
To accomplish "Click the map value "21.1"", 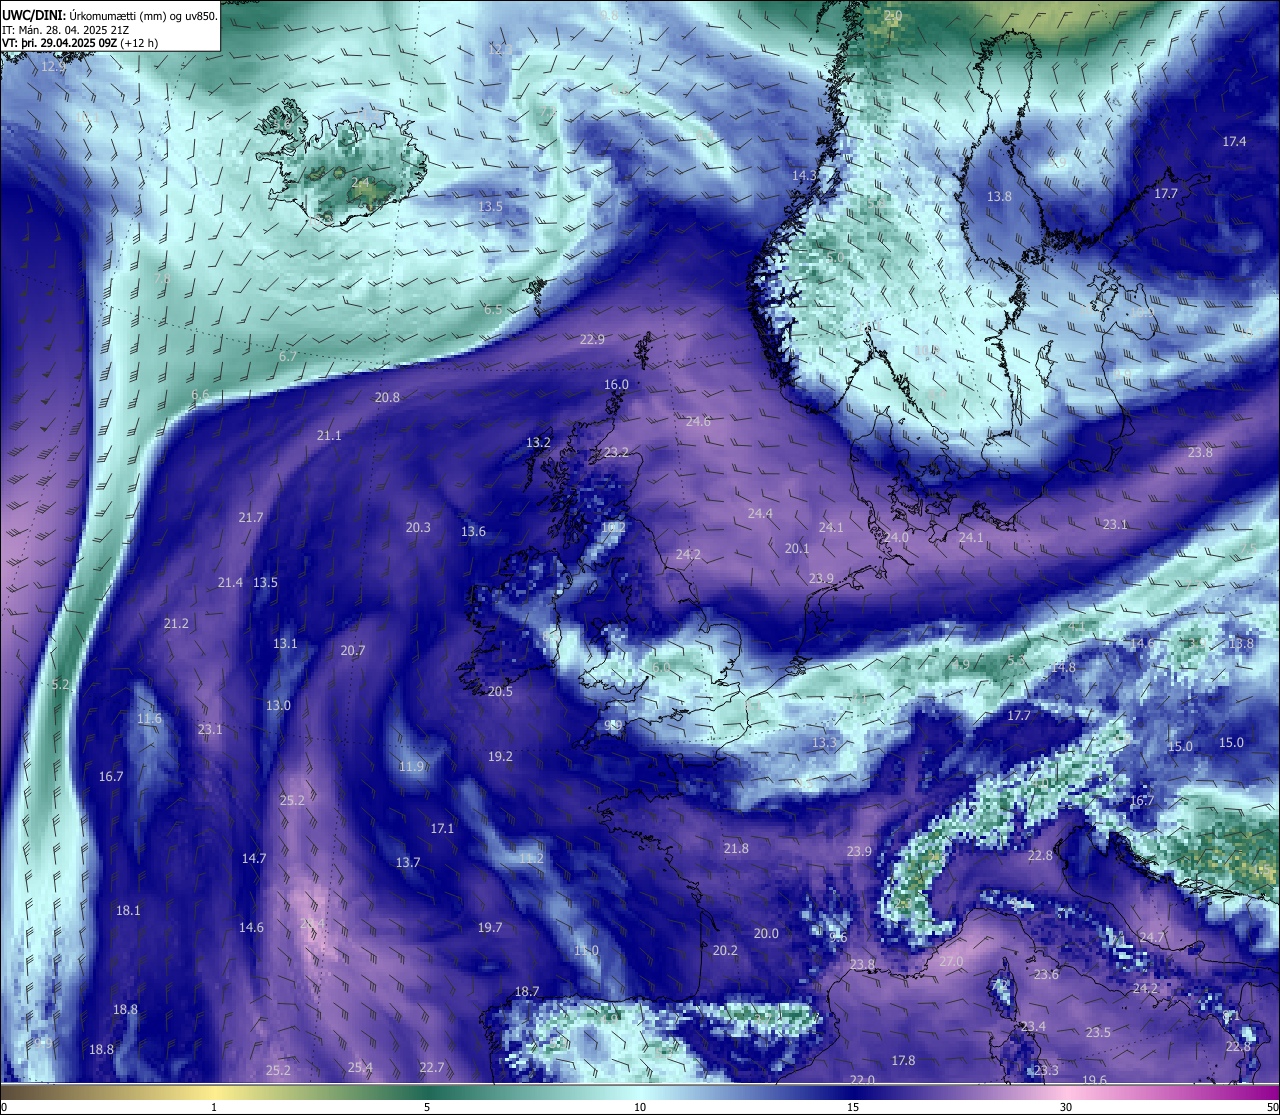I will tap(329, 436).
